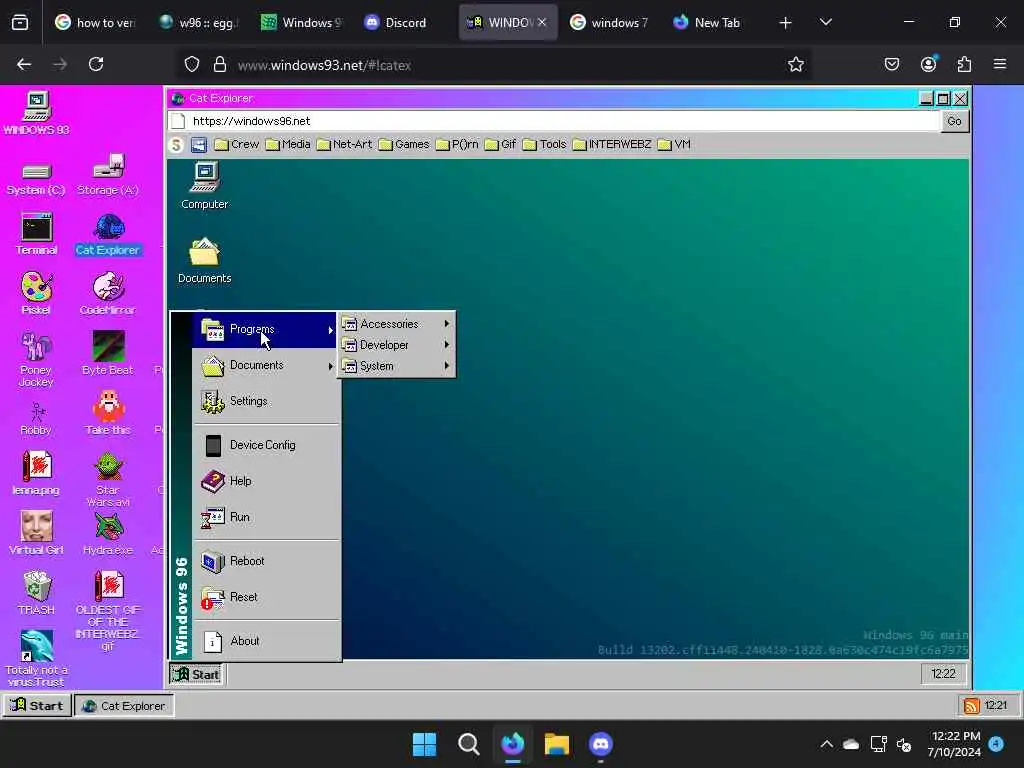
Task: Open the Tools bookmarks folder
Action: tap(545, 144)
